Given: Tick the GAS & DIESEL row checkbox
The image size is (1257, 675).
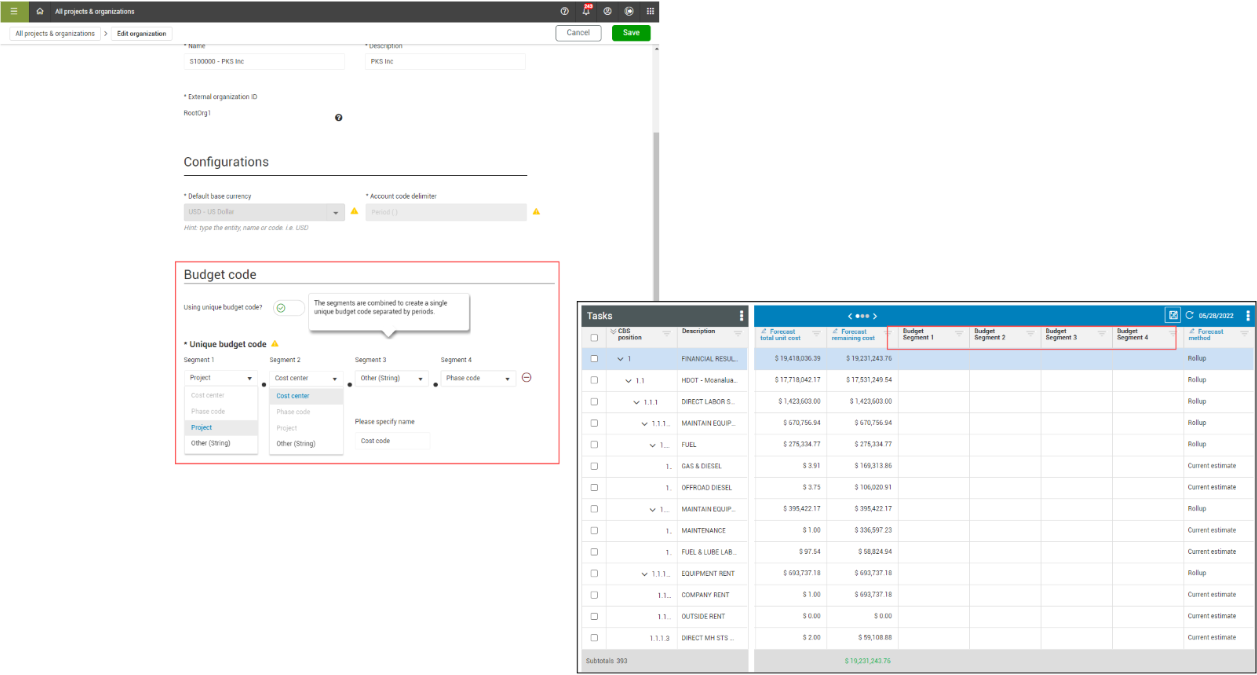Looking at the screenshot, I should pos(594,466).
